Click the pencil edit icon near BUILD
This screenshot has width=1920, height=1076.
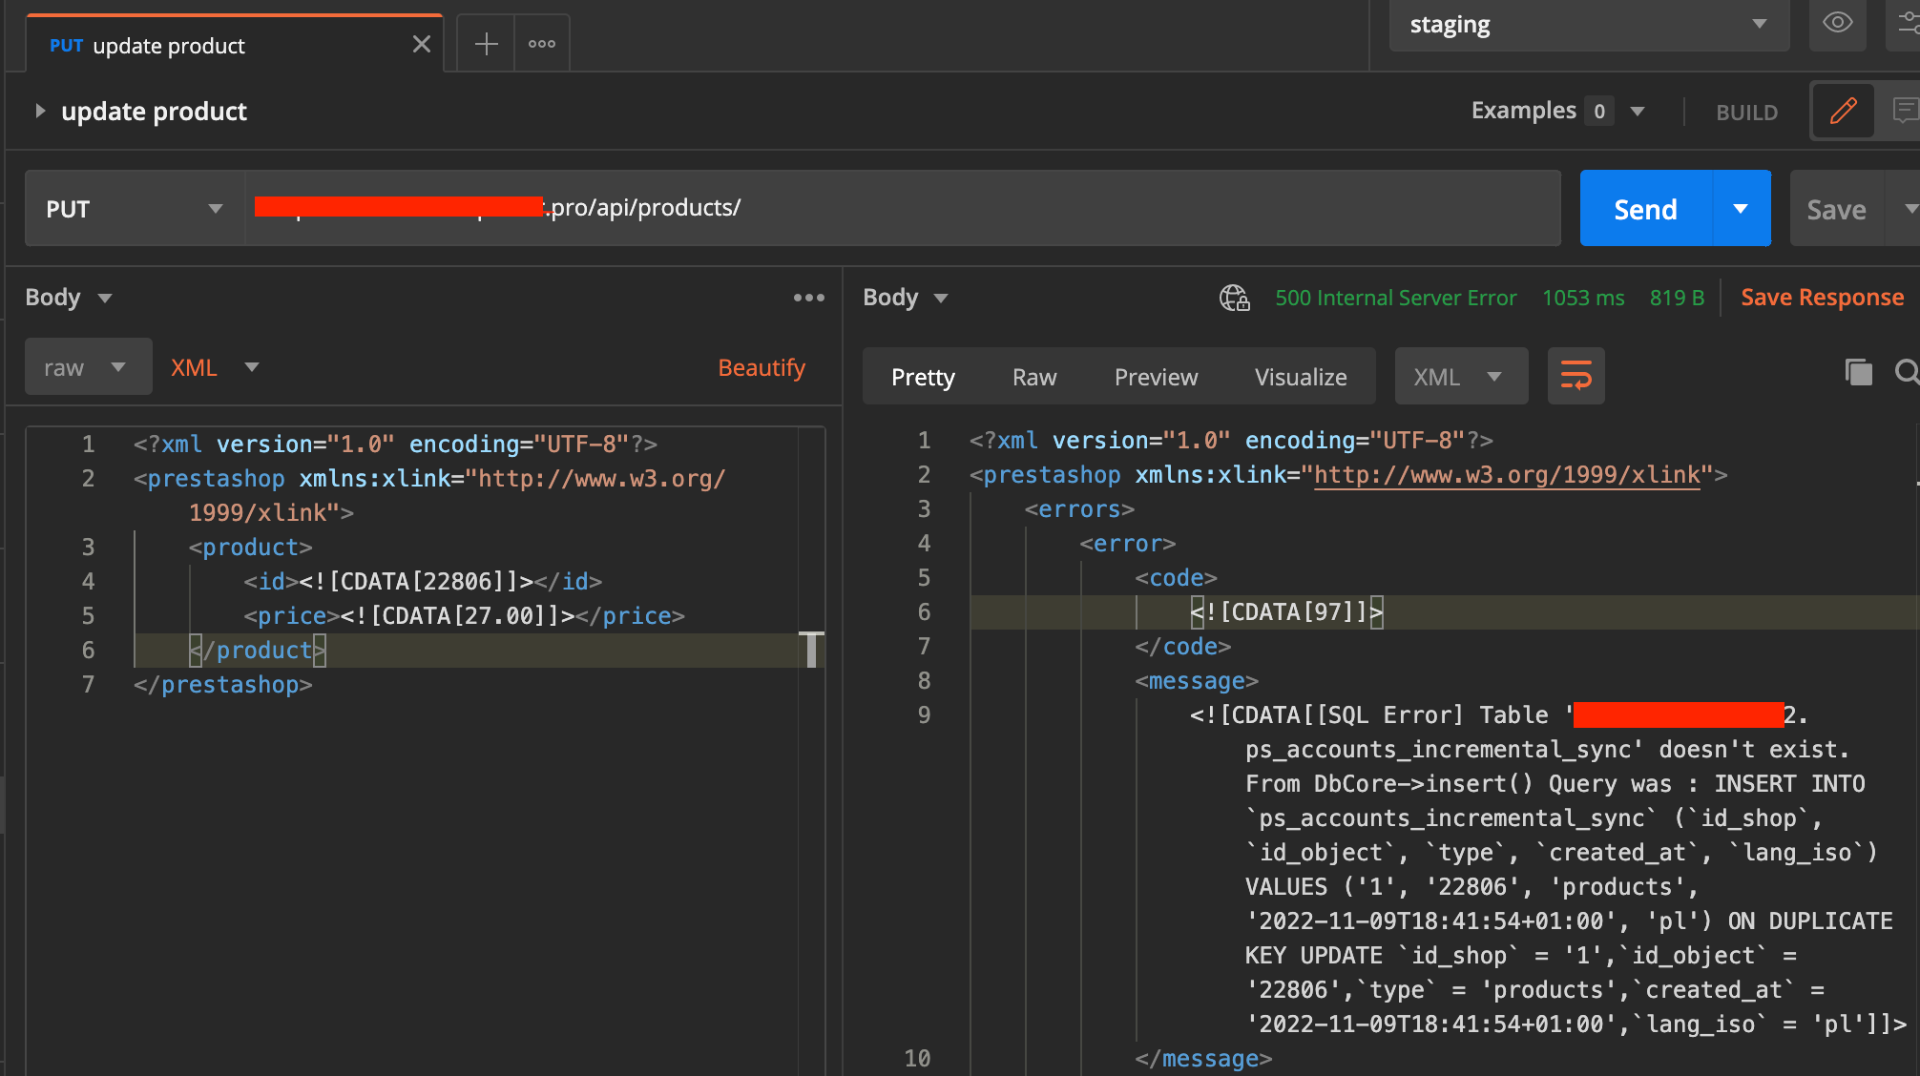click(1843, 111)
